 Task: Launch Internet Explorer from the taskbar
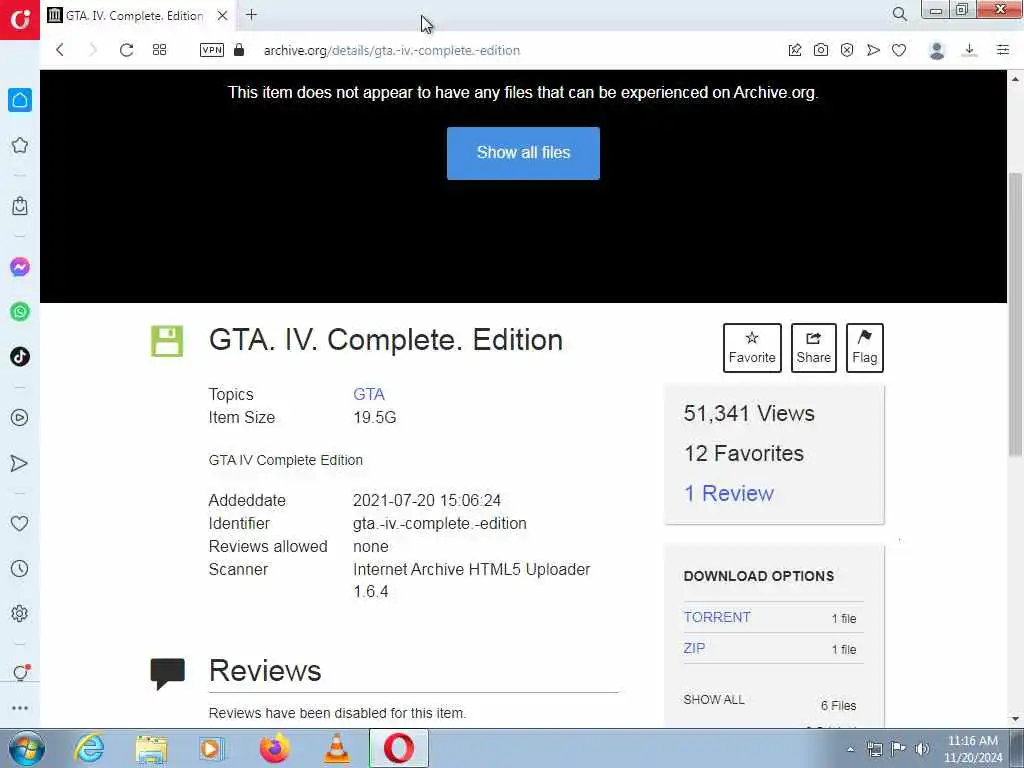pos(89,748)
